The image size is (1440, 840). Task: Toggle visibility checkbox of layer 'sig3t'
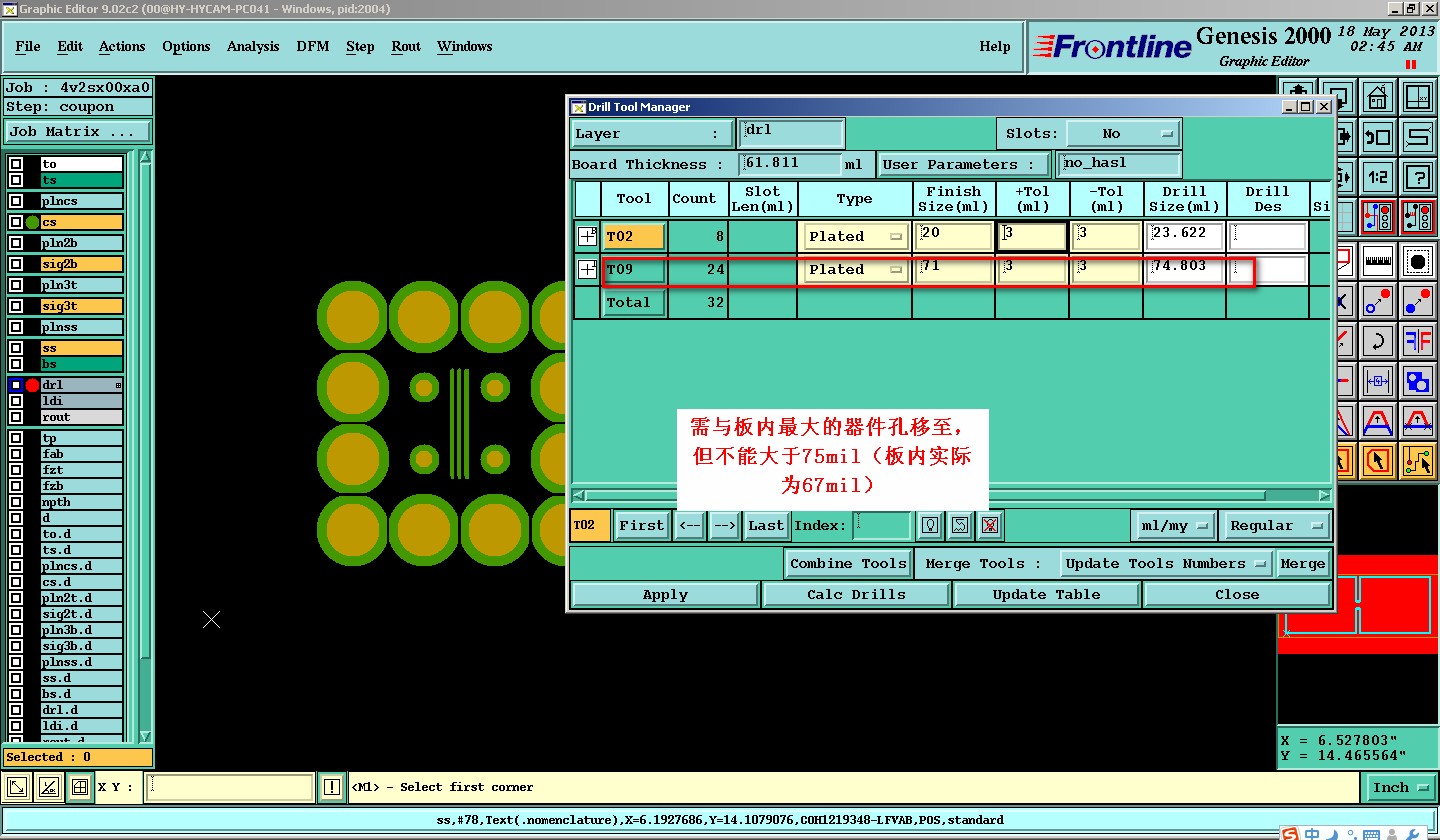coord(16,306)
